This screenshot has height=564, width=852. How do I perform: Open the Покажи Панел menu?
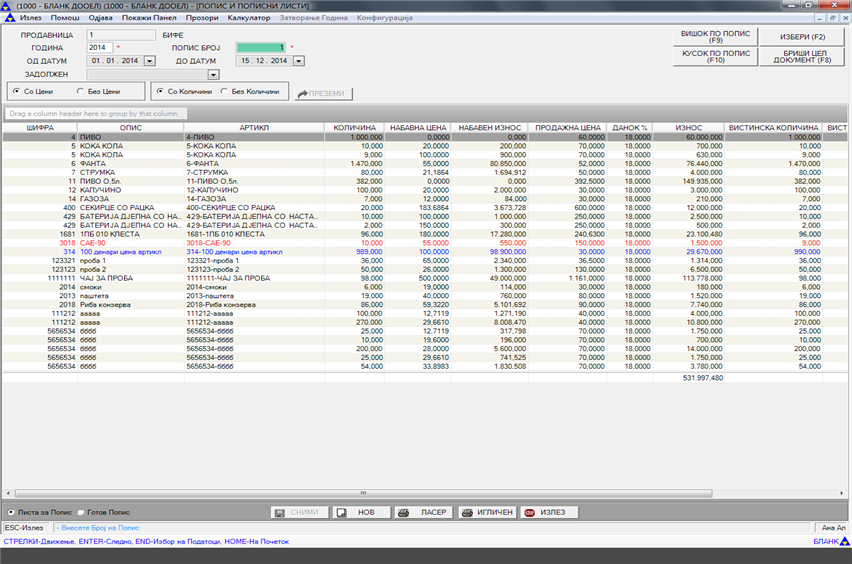(150, 19)
